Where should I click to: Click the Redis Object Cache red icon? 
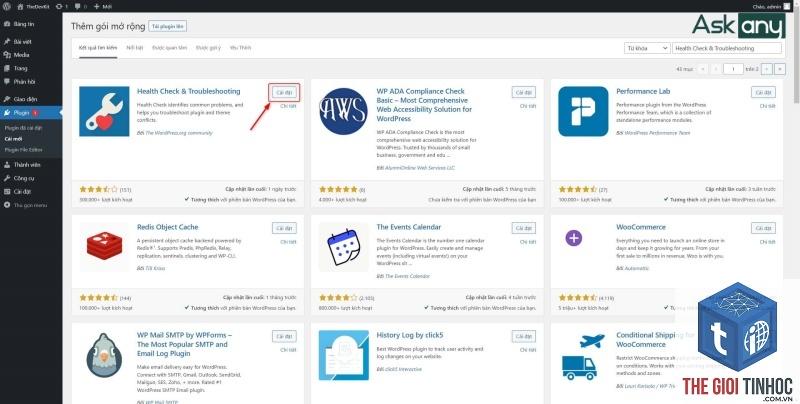click(104, 246)
